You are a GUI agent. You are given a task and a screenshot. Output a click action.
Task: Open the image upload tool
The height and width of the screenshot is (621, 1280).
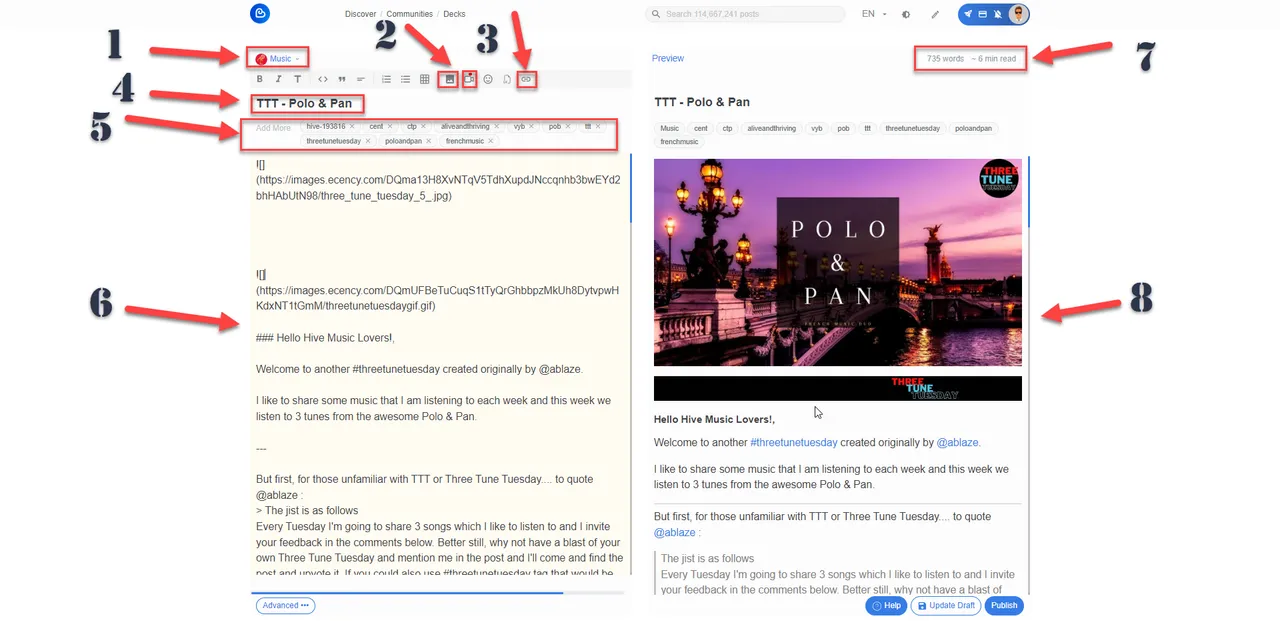click(450, 79)
